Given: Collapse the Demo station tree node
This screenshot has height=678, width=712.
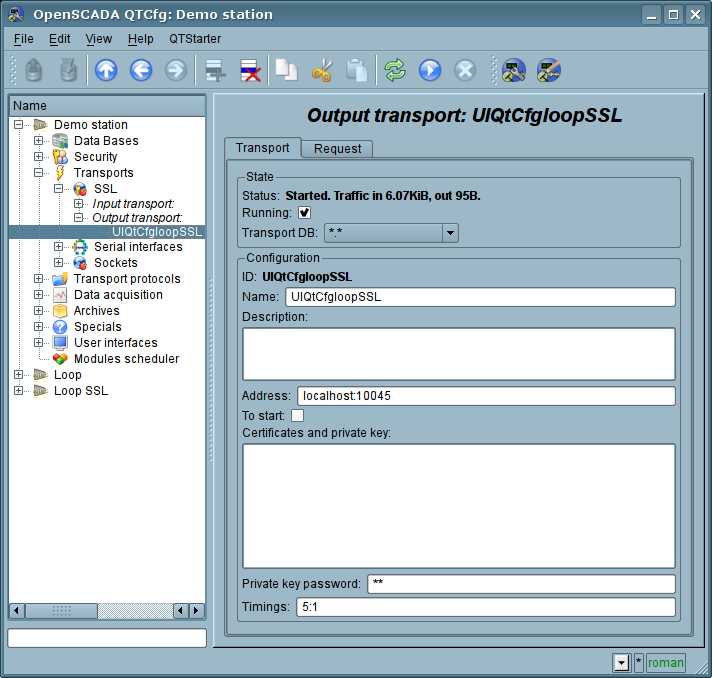Looking at the screenshot, I should tap(18, 124).
